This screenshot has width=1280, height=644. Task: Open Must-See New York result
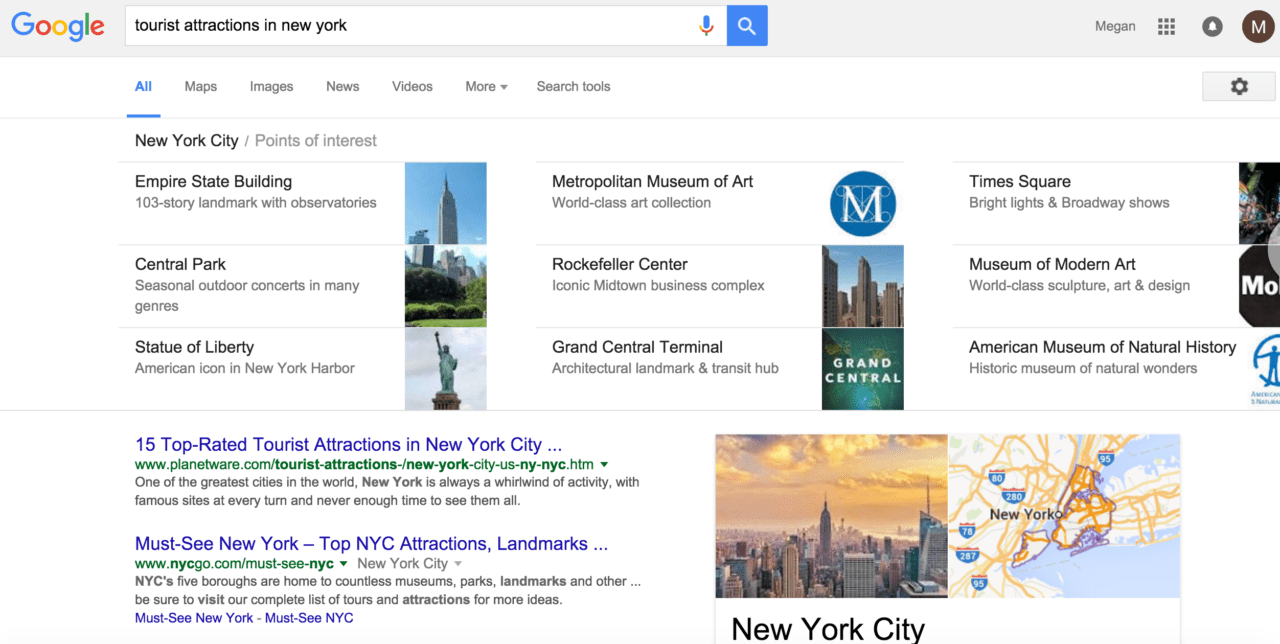[371, 544]
